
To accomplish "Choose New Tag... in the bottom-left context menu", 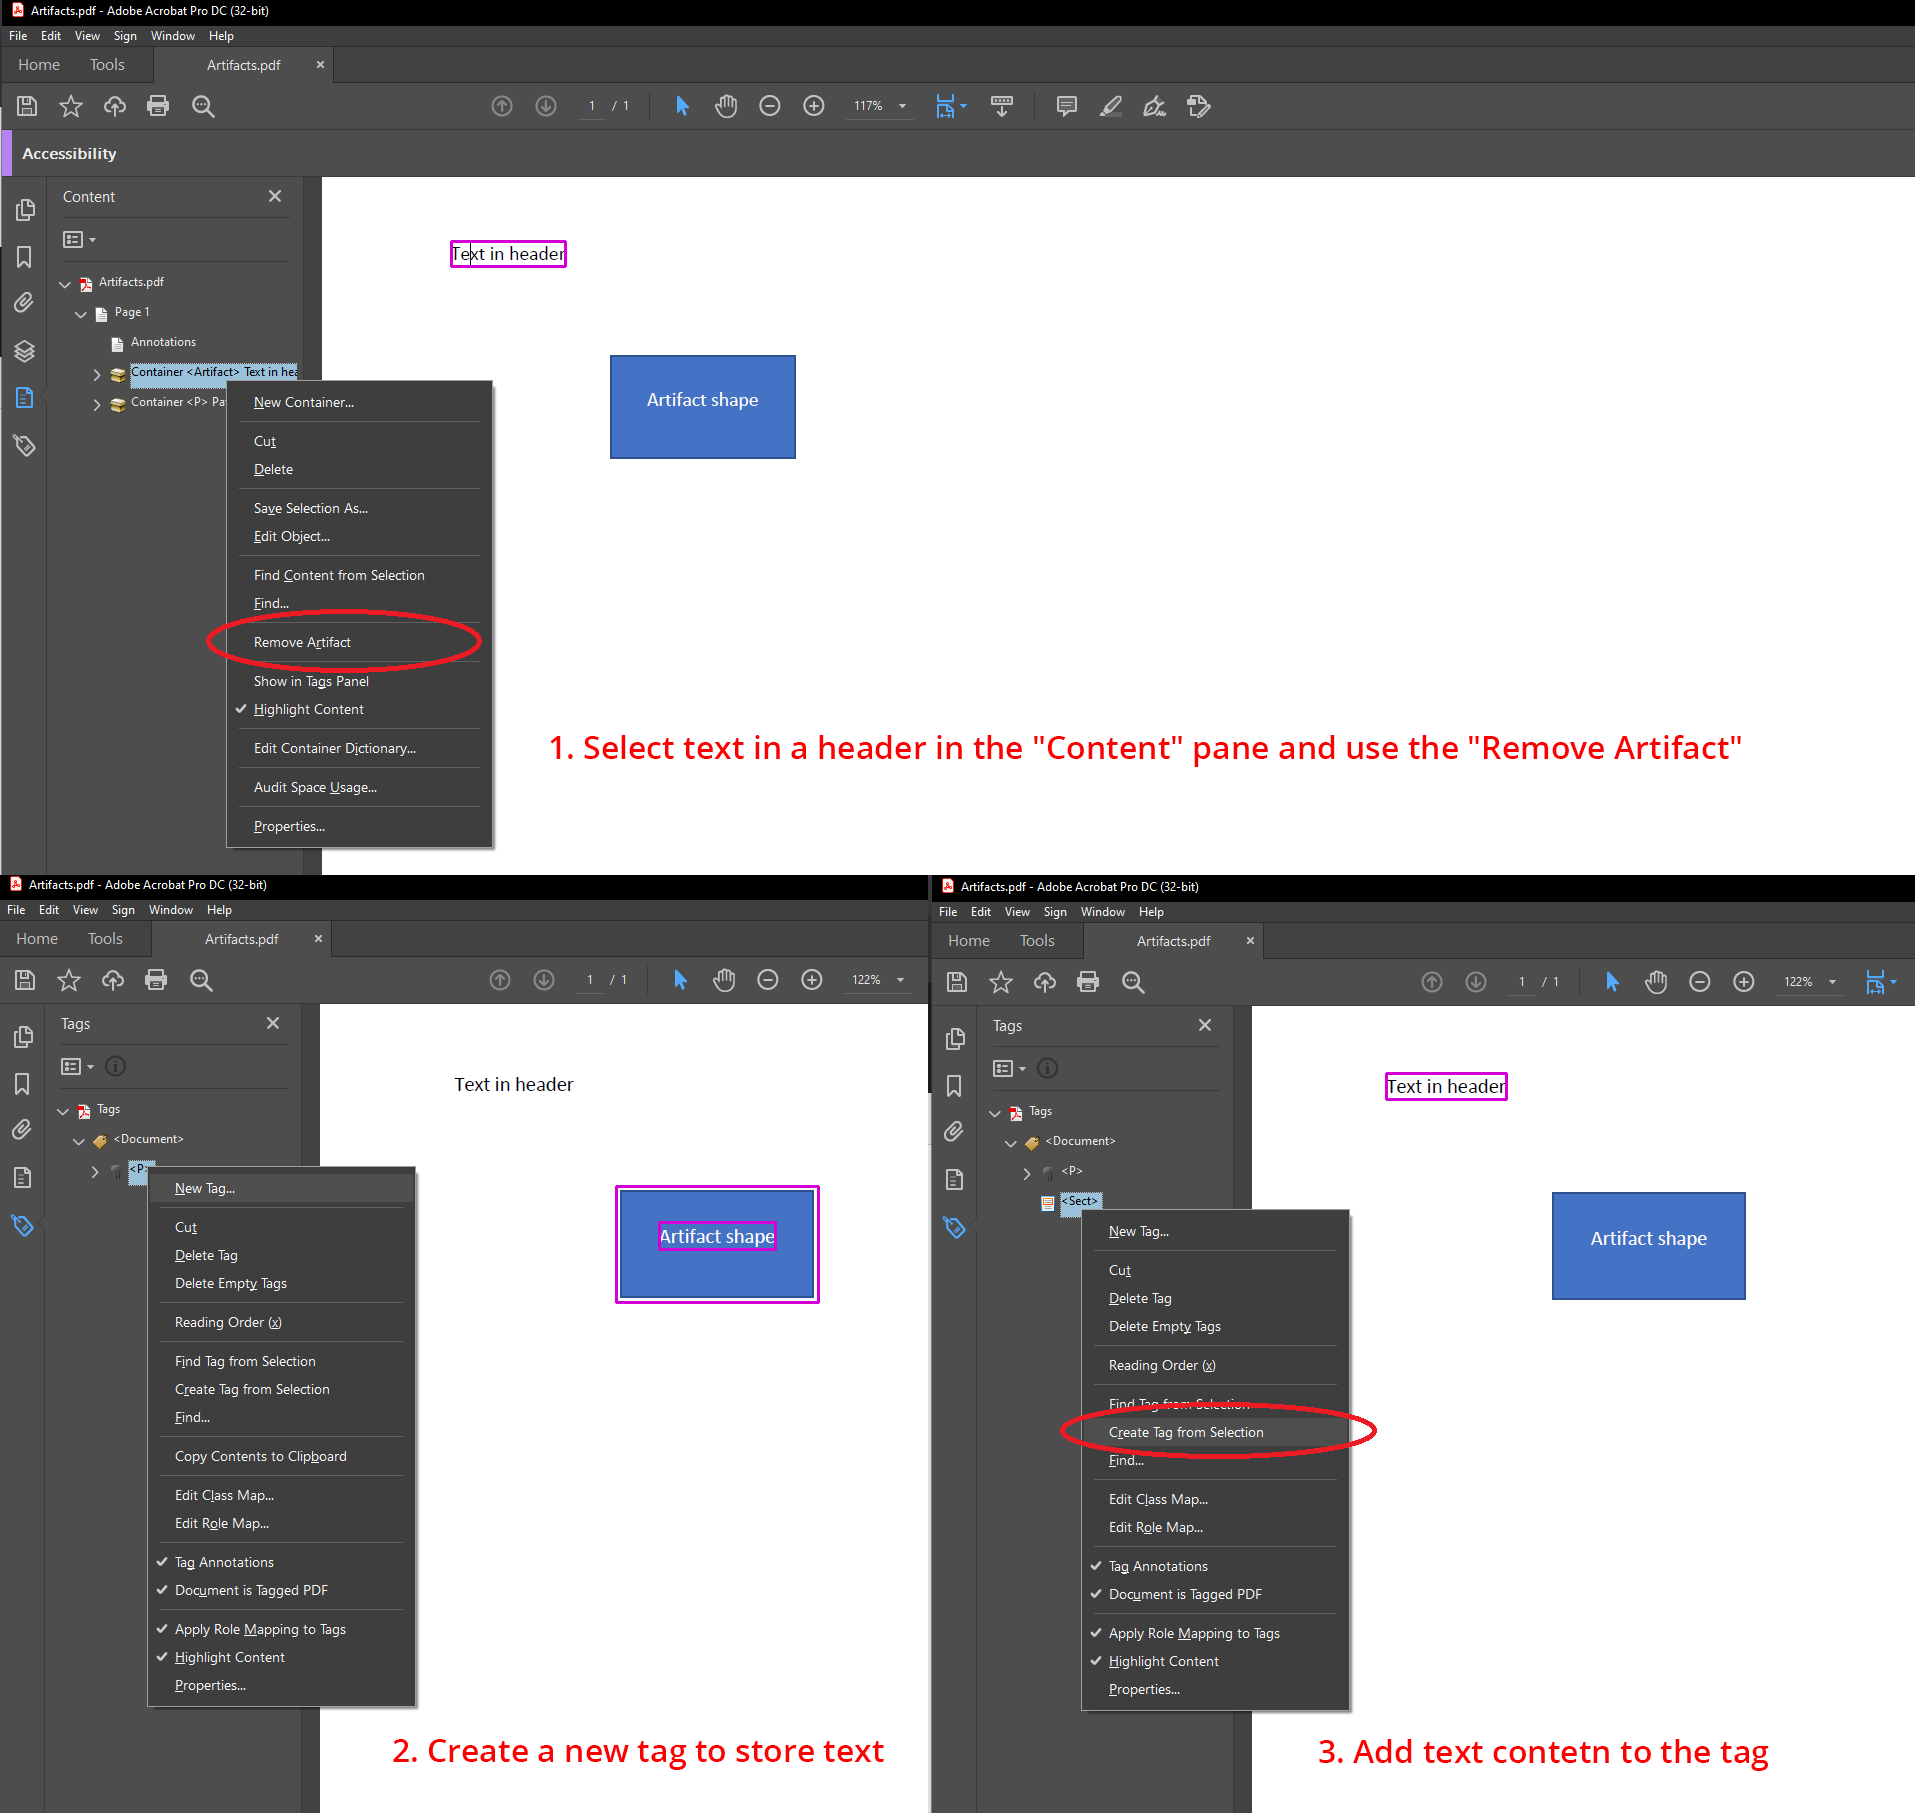I will click(205, 1188).
